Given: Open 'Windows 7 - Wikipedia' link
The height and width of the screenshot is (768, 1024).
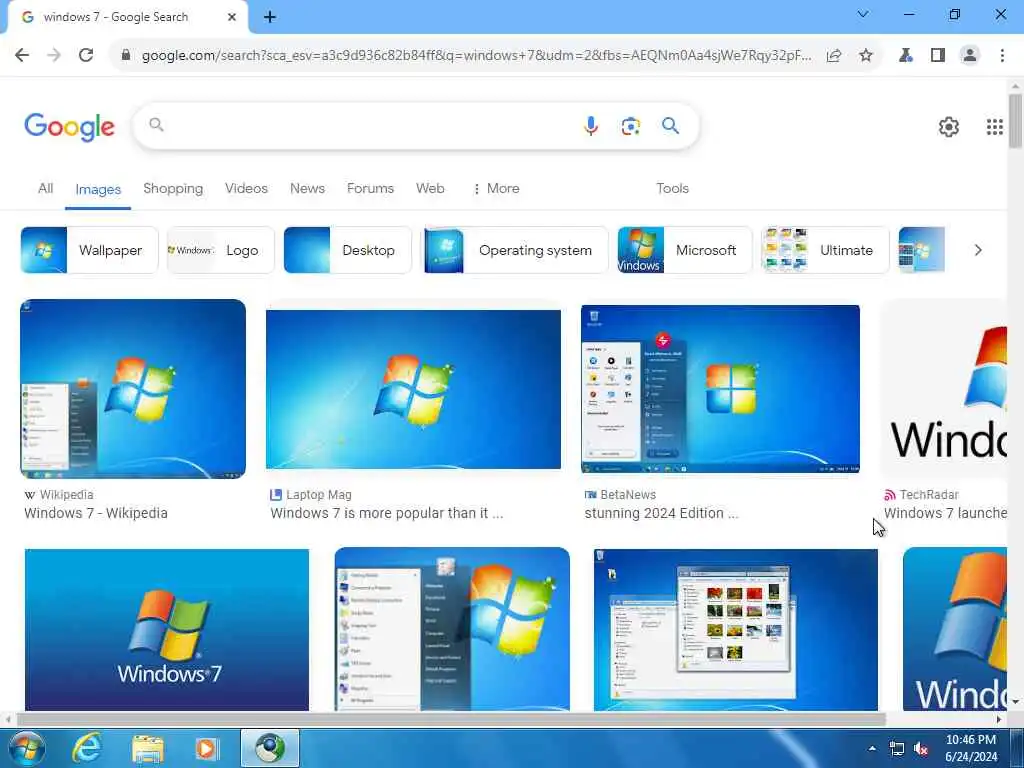Looking at the screenshot, I should [96, 513].
